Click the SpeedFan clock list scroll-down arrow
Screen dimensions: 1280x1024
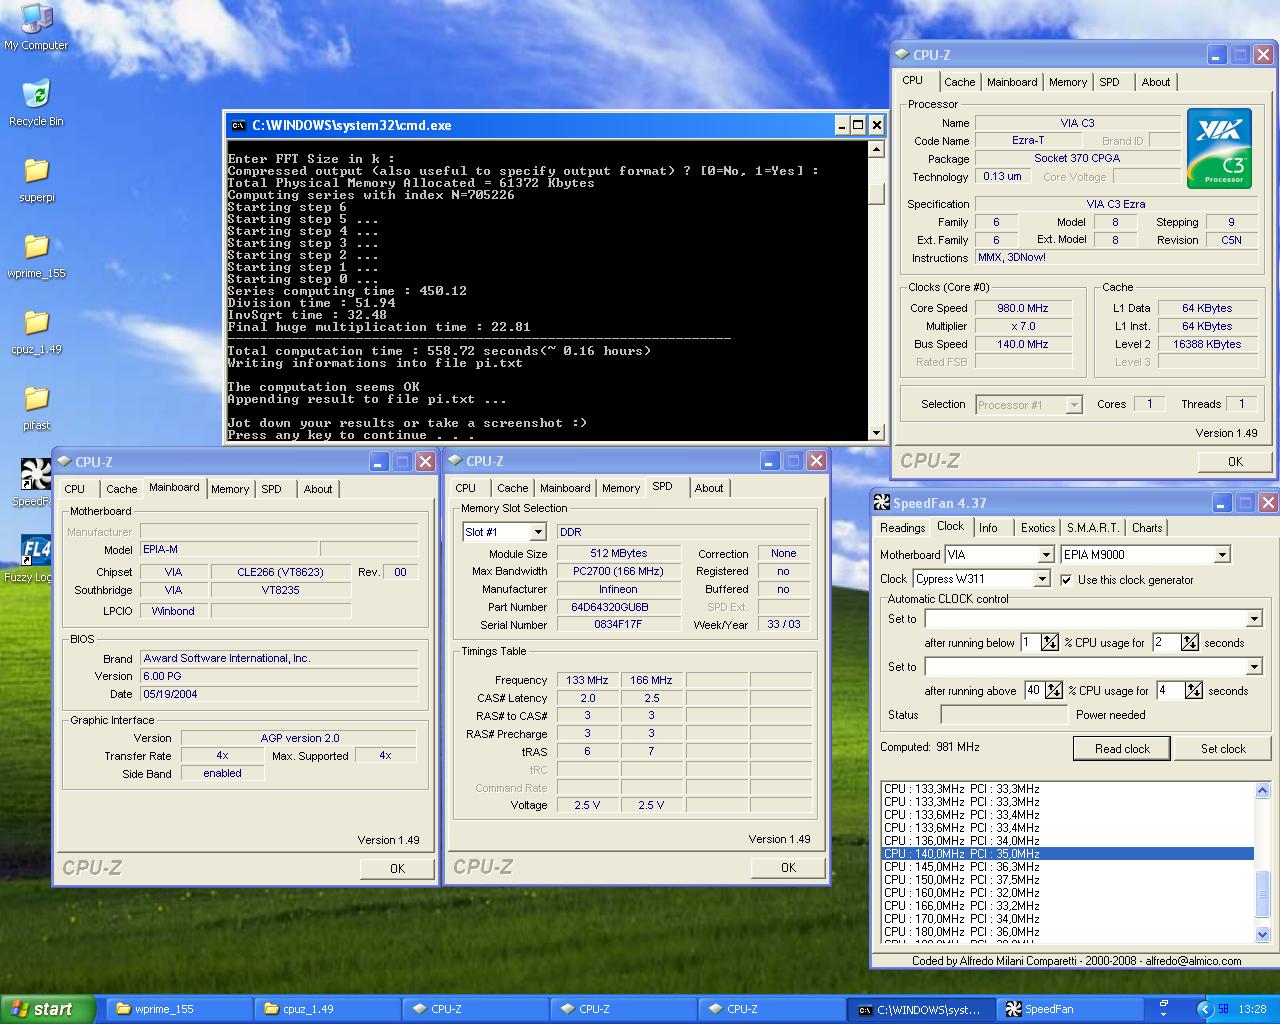click(1262, 935)
